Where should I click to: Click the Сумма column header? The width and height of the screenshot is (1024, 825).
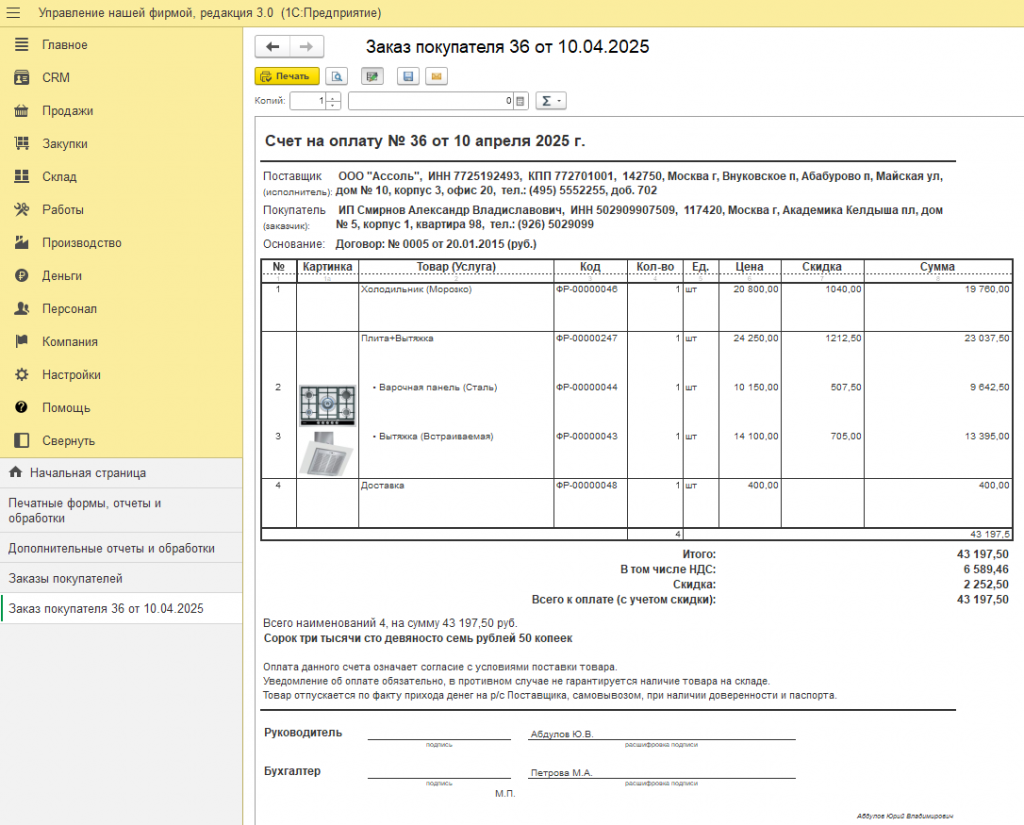coord(937,267)
